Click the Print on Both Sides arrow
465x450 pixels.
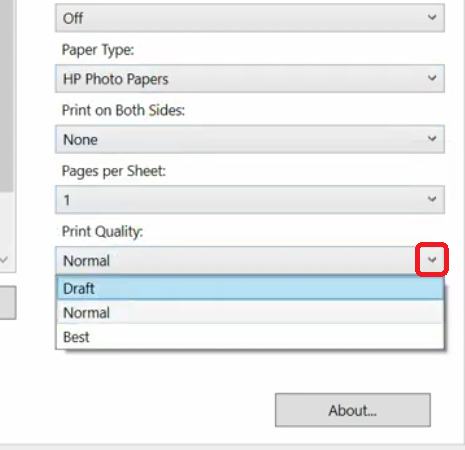pyautogui.click(x=432, y=139)
